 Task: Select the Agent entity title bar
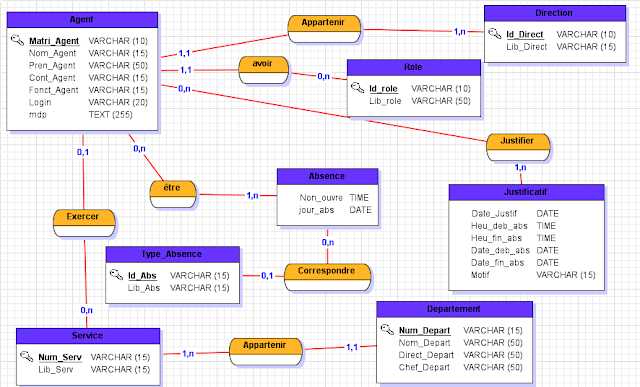click(x=82, y=20)
